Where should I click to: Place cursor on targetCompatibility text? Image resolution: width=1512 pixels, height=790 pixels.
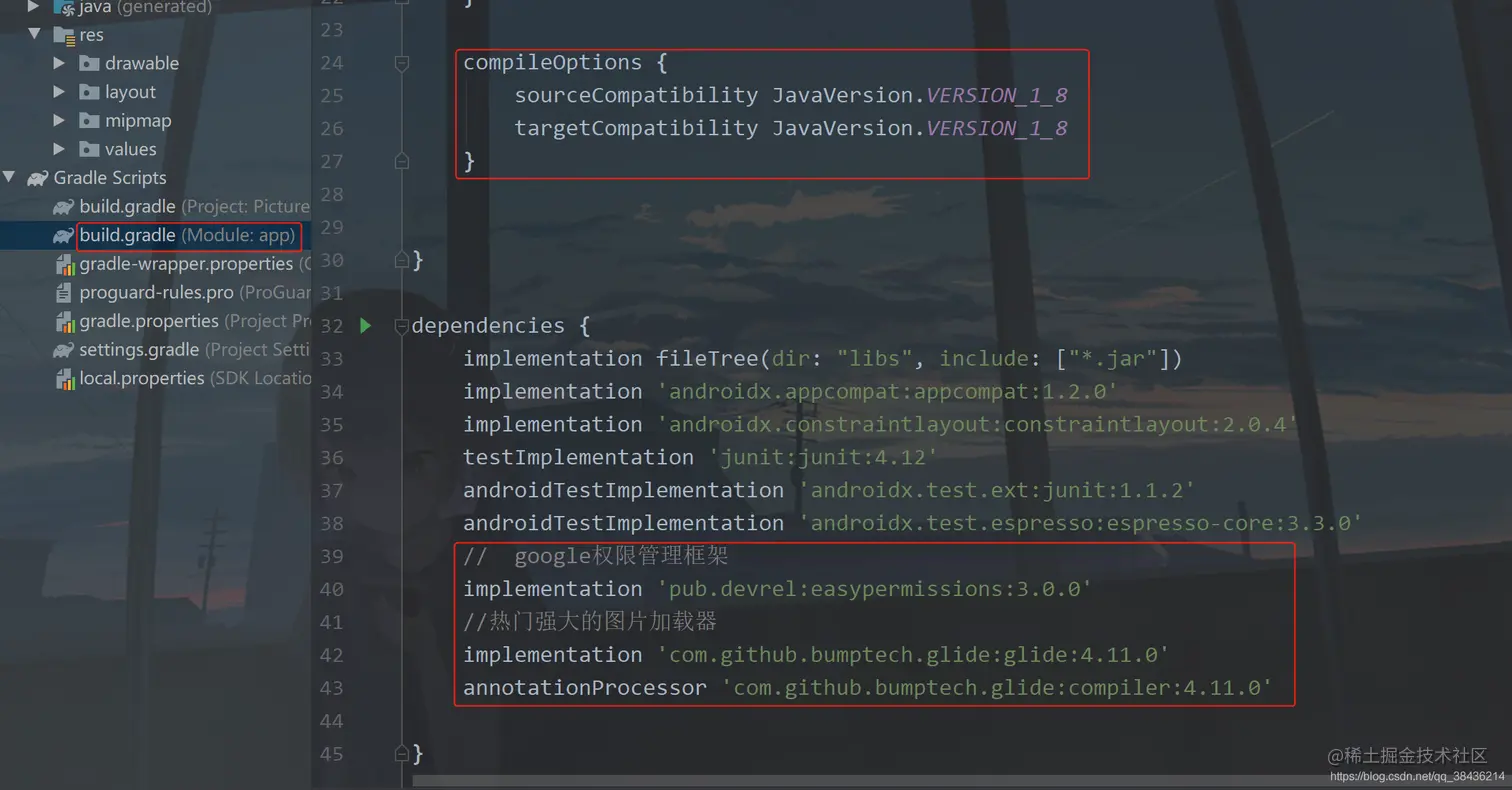(637, 128)
